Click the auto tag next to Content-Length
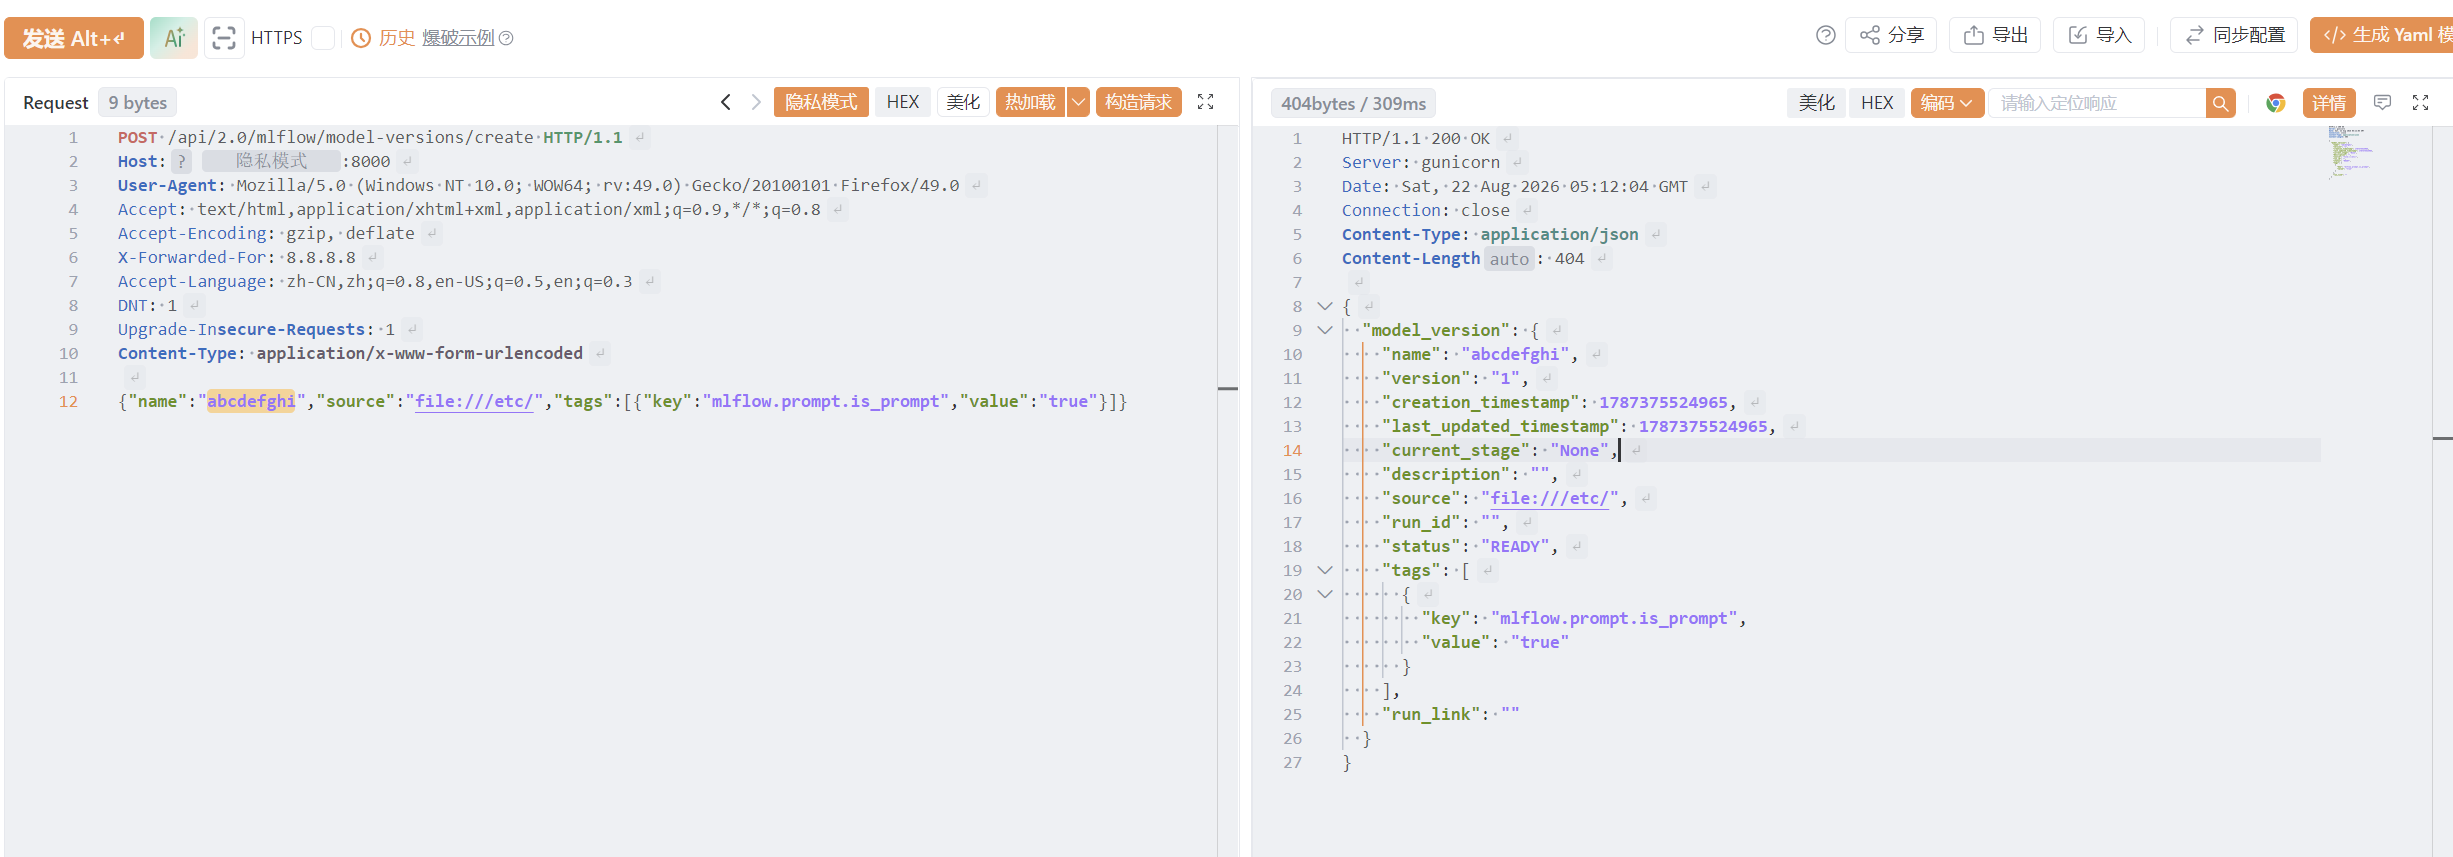This screenshot has width=2453, height=857. point(1509,259)
